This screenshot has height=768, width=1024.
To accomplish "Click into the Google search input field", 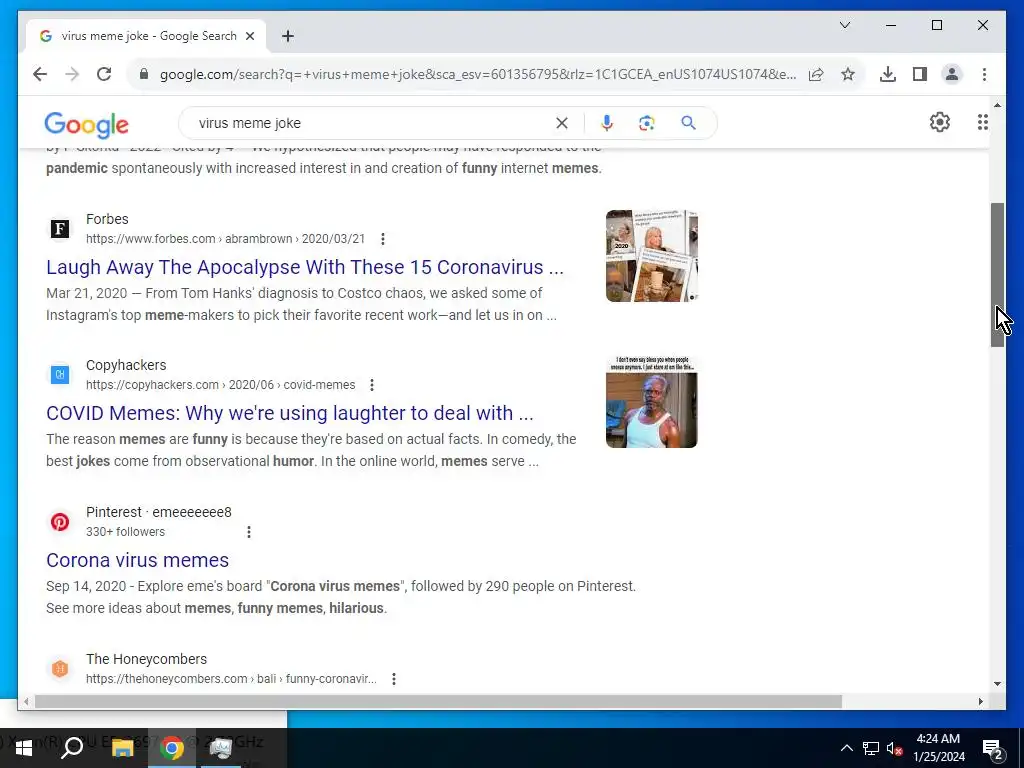I will (x=372, y=123).
